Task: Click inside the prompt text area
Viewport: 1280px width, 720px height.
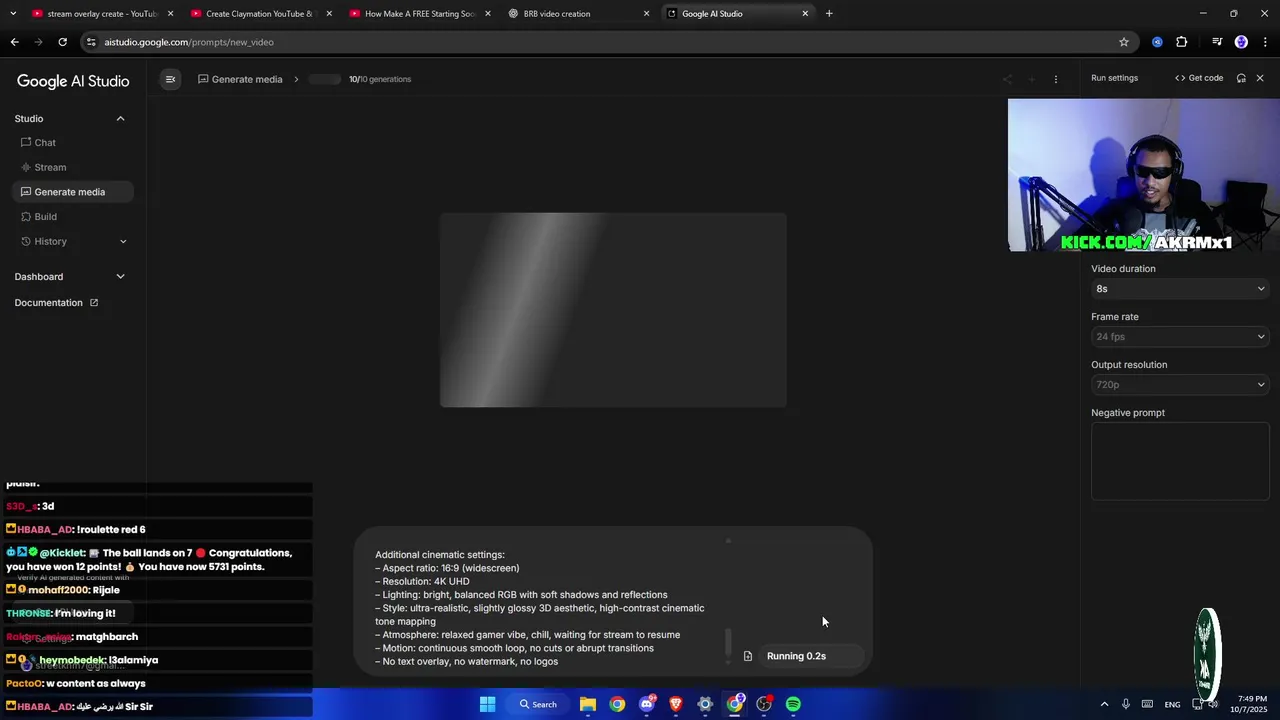Action: pyautogui.click(x=545, y=608)
